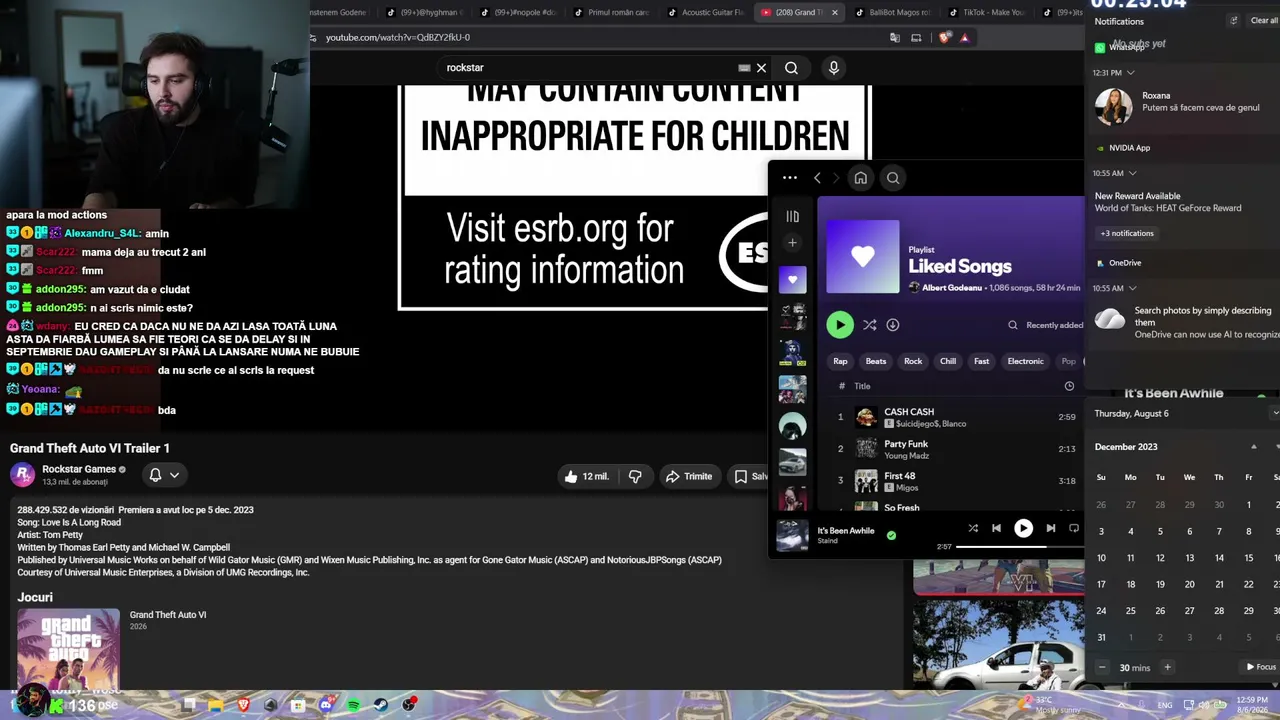Collapse the OneDrive 10:55 AM notification group
This screenshot has width=1280, height=720.
tap(1133, 288)
